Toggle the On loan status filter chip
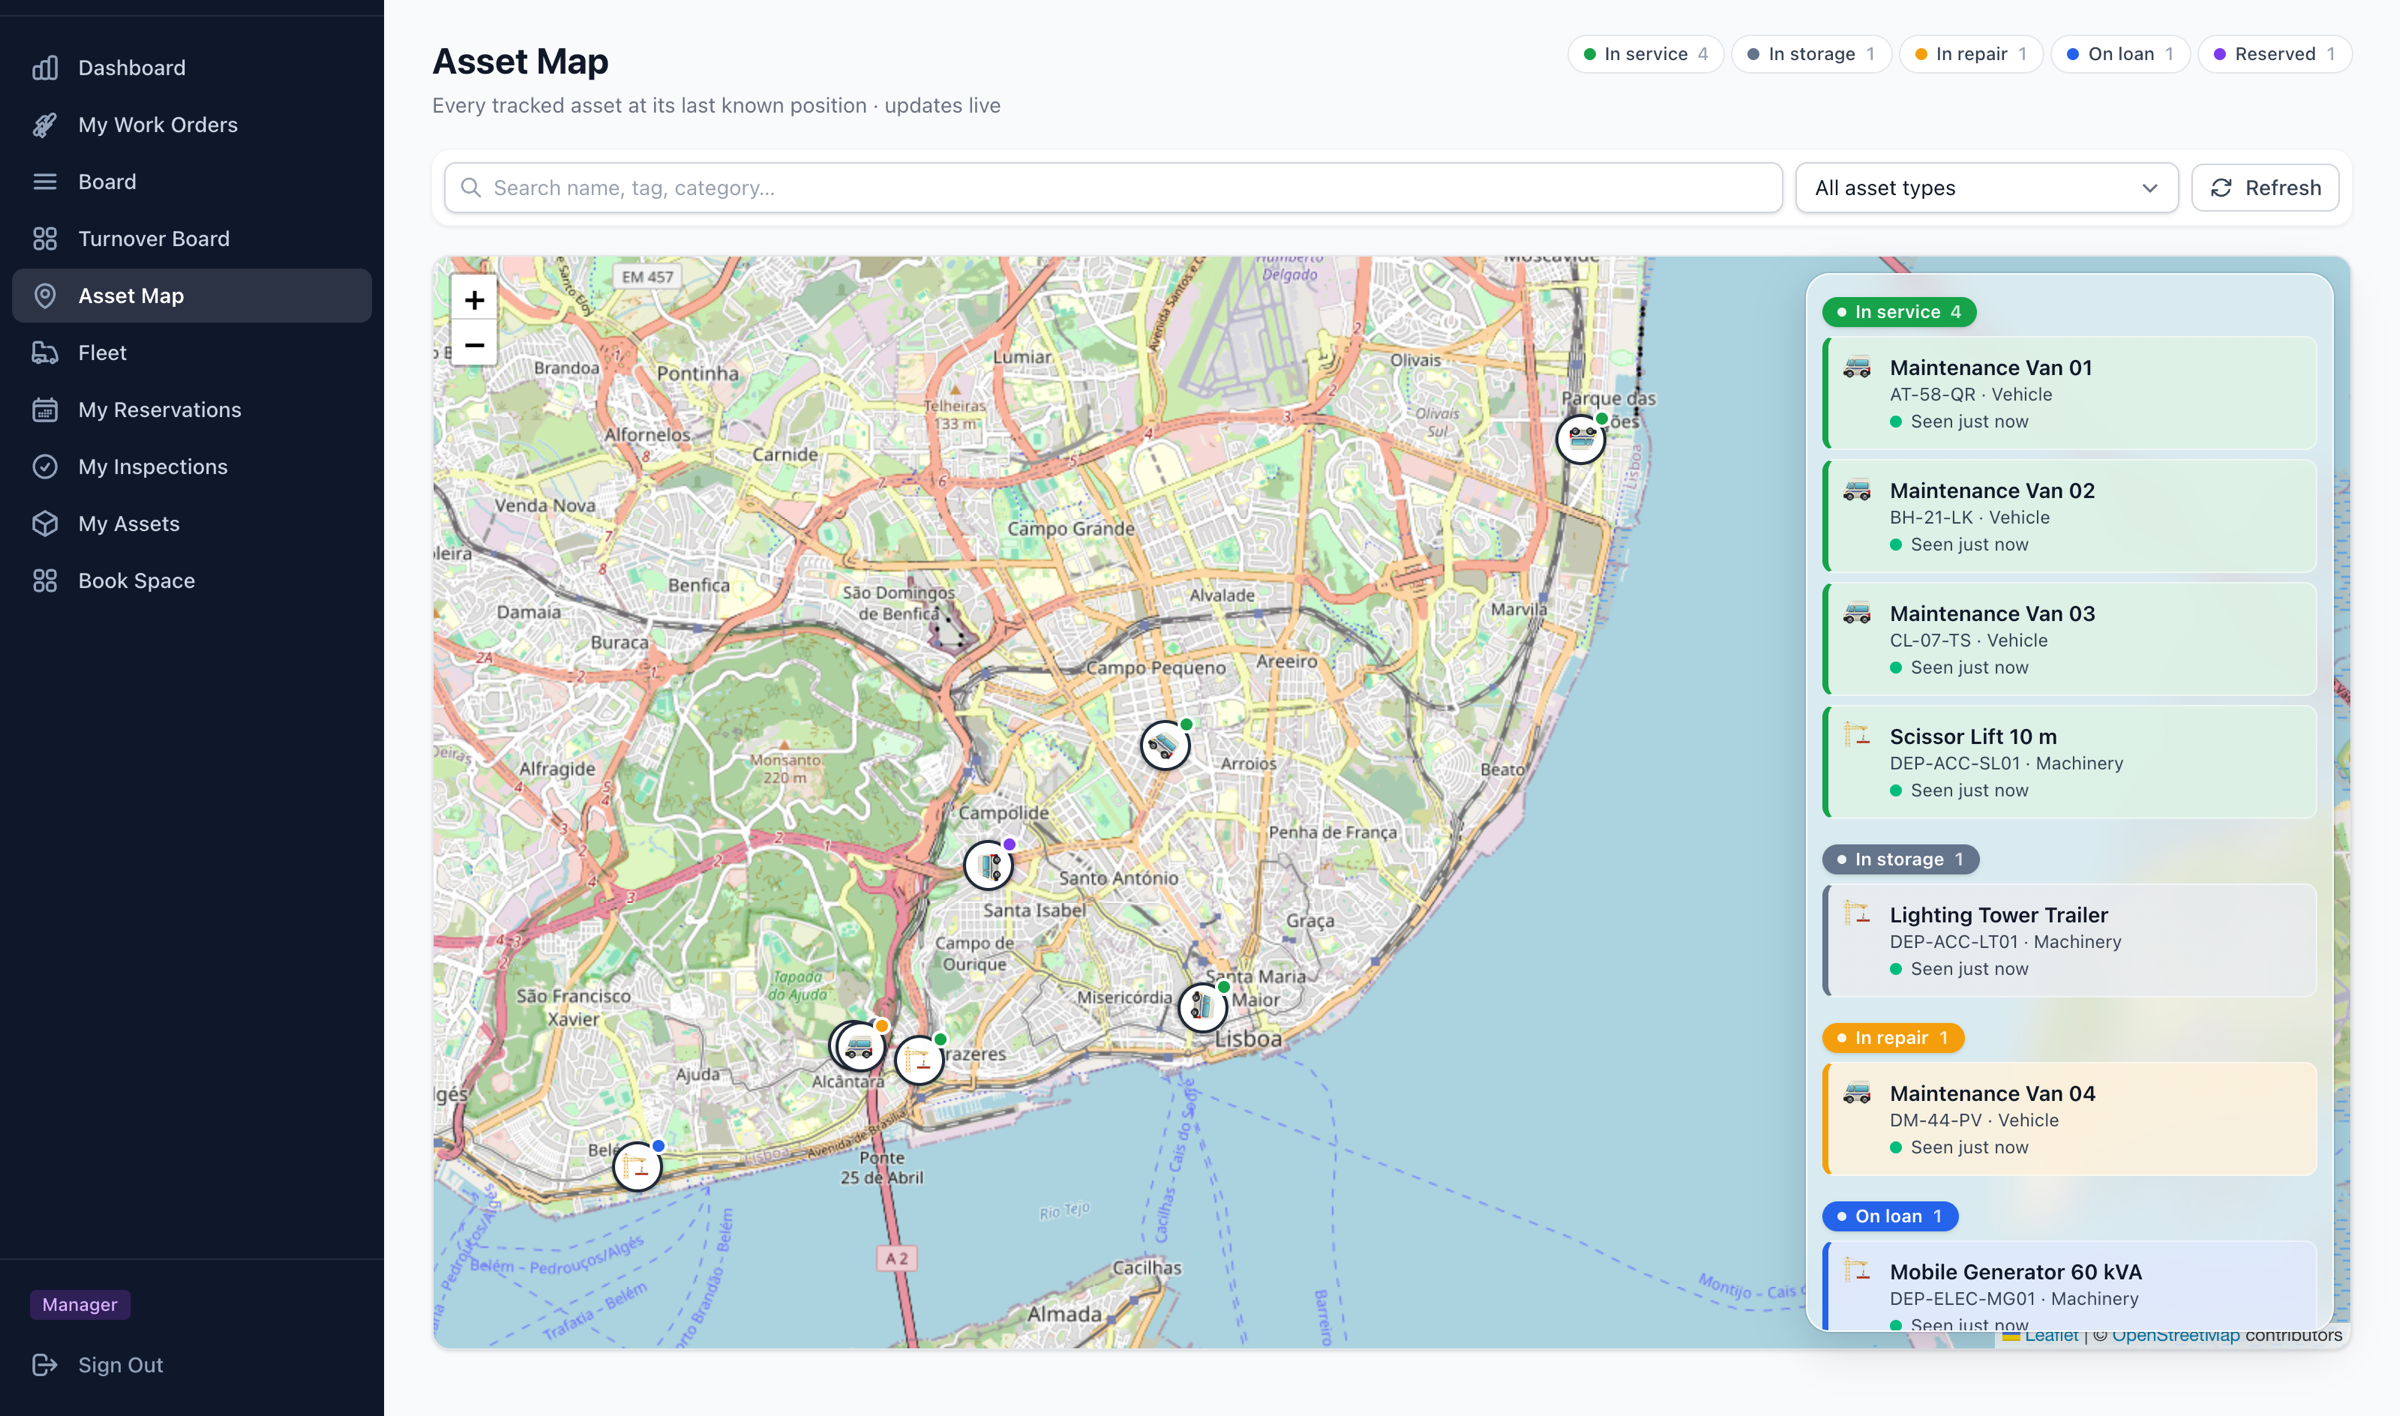 (x=2120, y=54)
